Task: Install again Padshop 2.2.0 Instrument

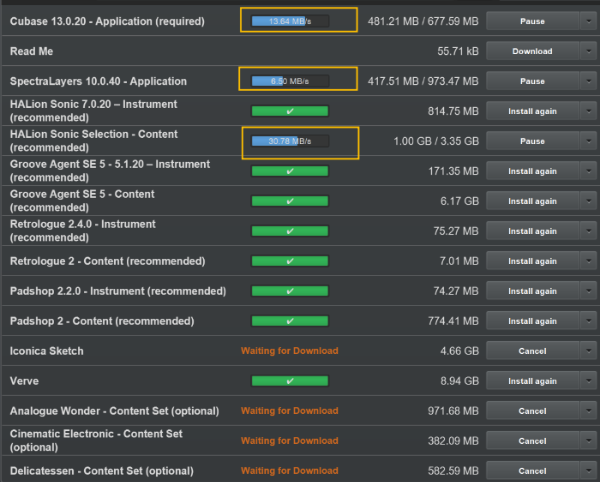Action: (x=532, y=291)
